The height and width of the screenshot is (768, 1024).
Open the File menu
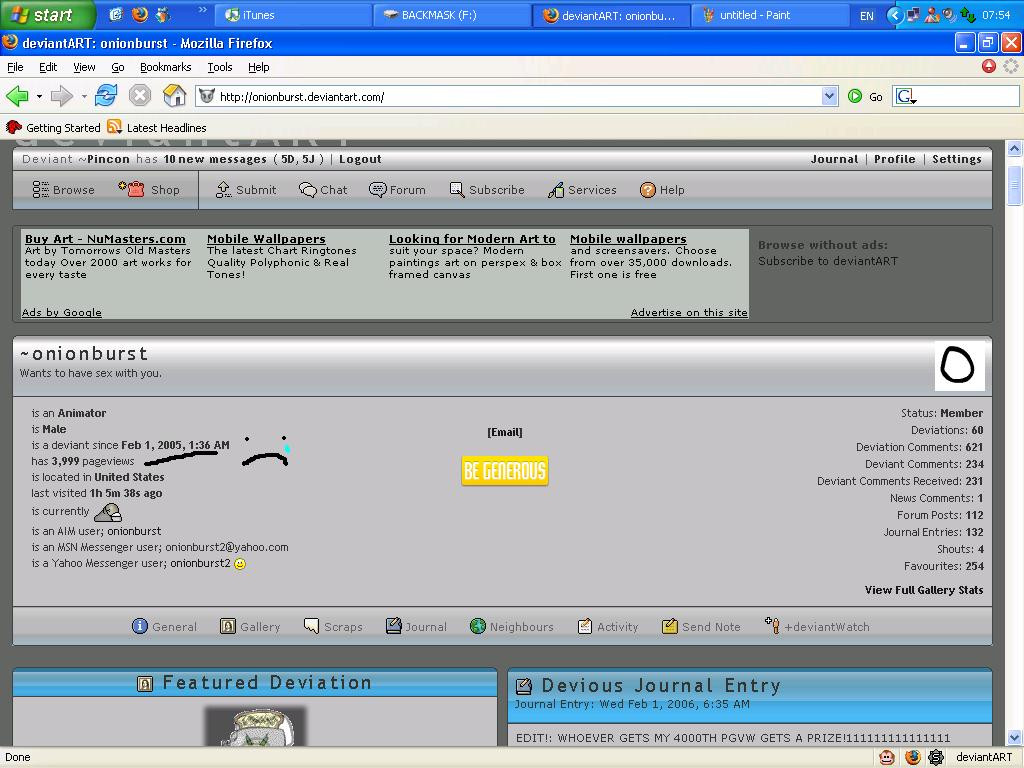point(15,67)
